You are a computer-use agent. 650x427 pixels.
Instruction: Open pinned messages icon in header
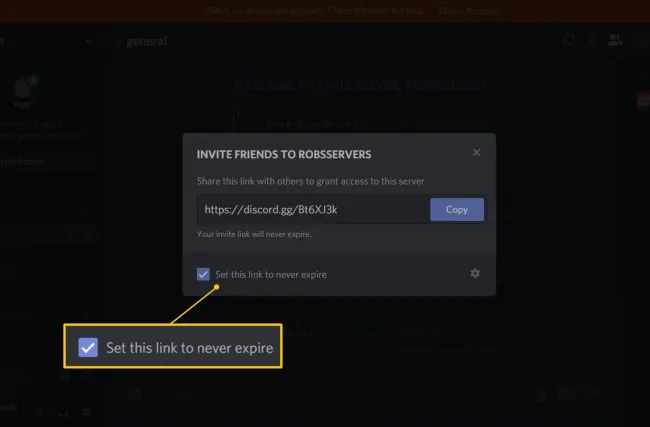[x=592, y=39]
